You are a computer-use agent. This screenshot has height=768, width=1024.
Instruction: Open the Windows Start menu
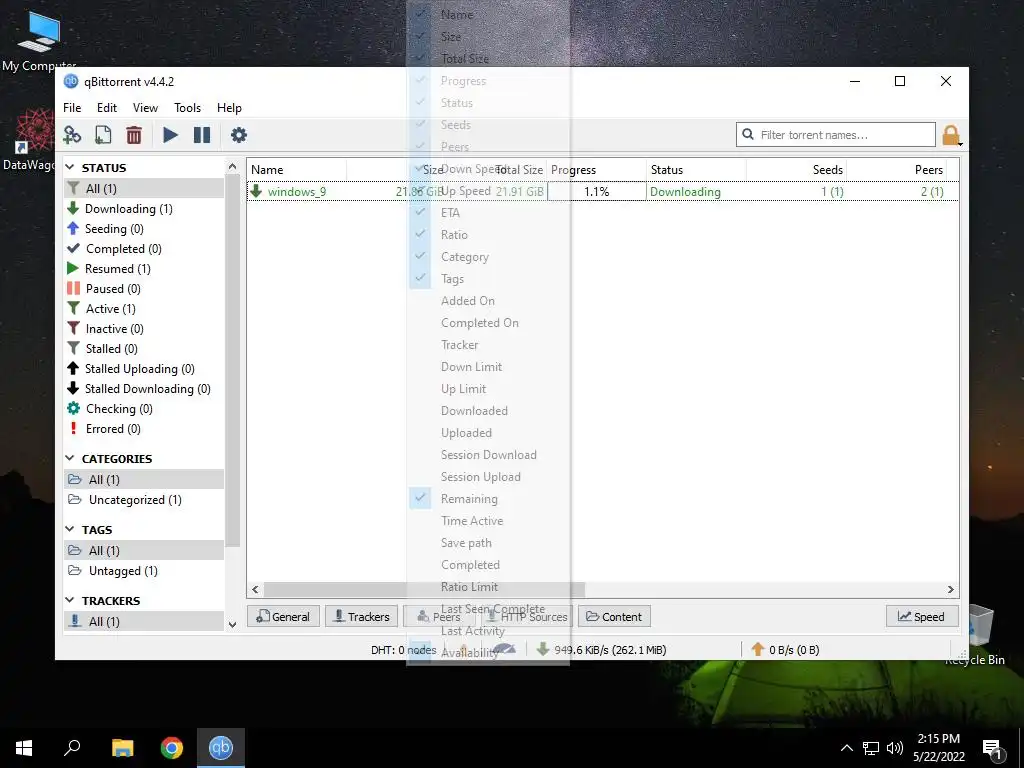coord(24,748)
